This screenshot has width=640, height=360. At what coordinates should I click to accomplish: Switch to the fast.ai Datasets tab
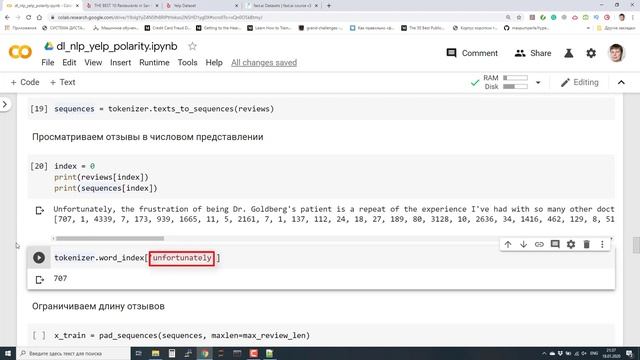click(282, 6)
